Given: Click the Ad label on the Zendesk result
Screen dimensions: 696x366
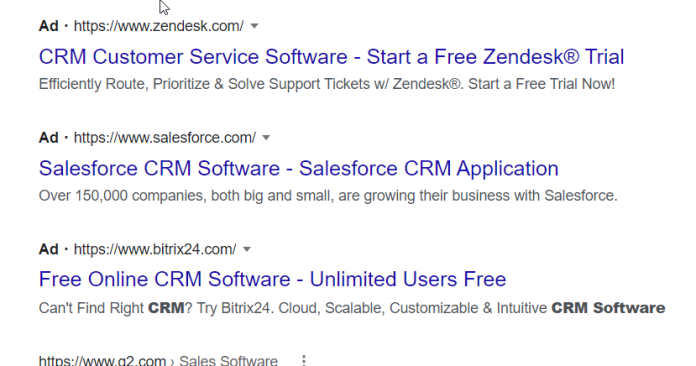Looking at the screenshot, I should point(48,26).
